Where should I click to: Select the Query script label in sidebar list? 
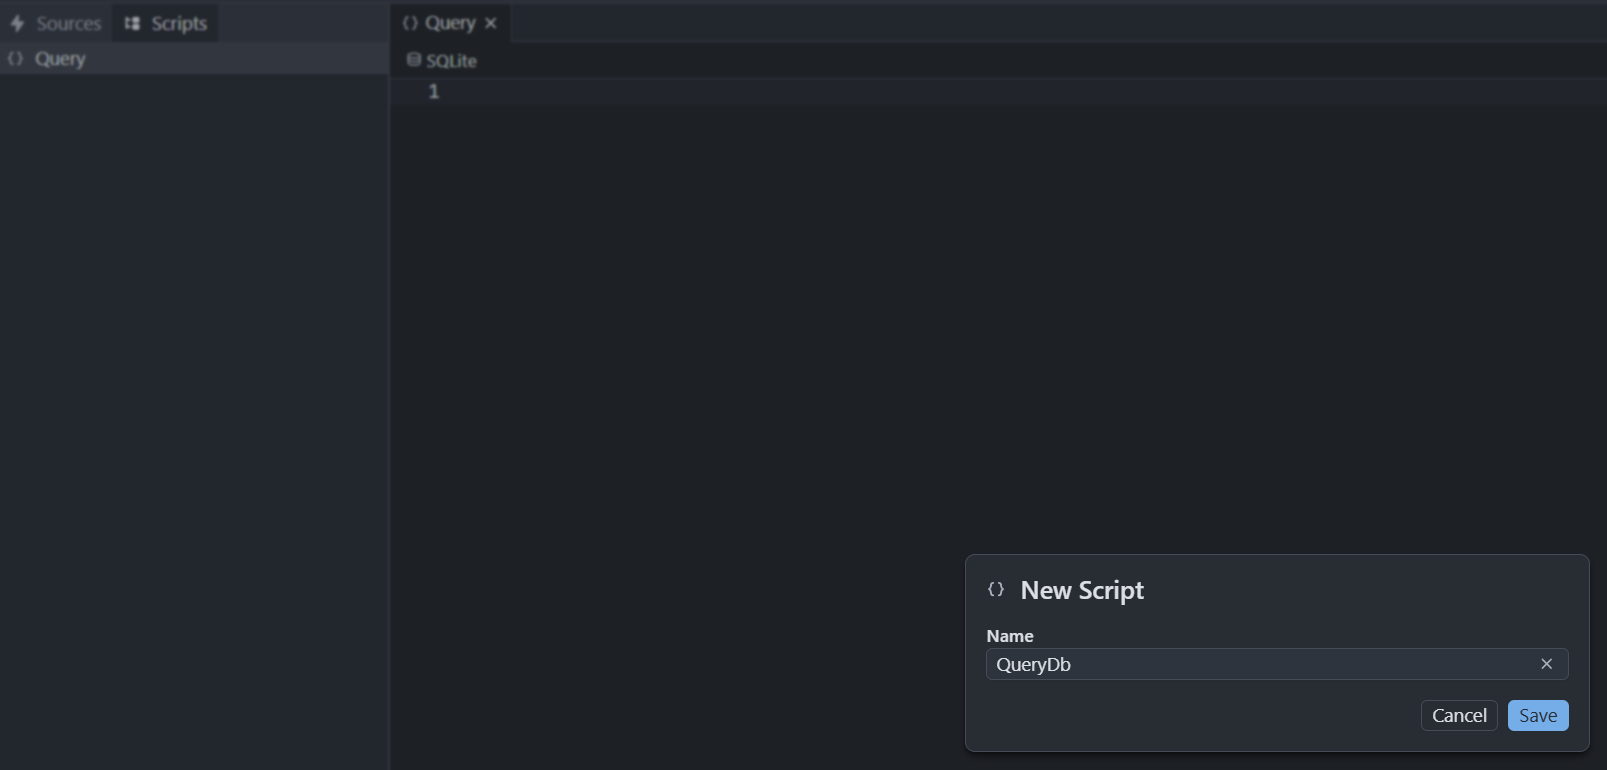click(x=60, y=59)
